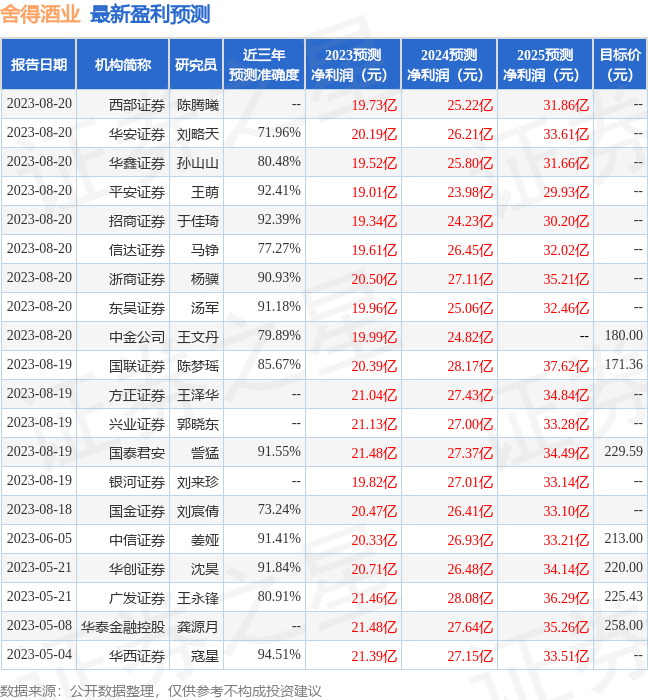This screenshot has height=700, width=648.
Task: Click the 25.06亿 forecast value
Action: point(470,308)
